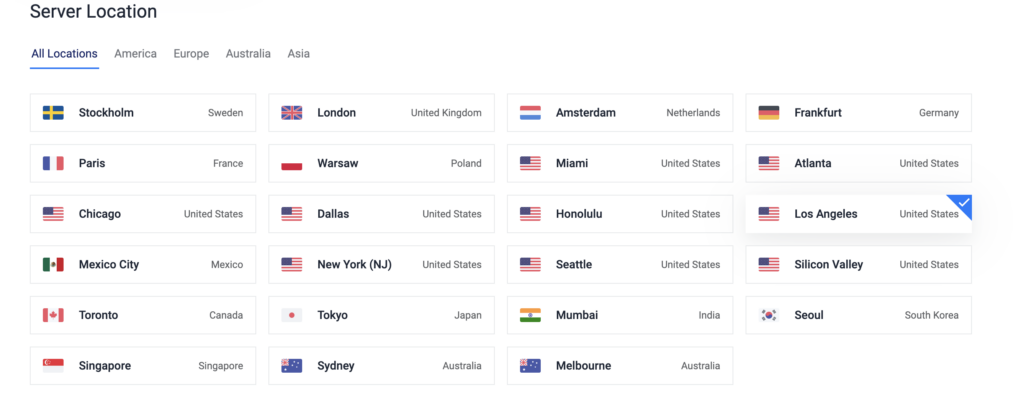The image size is (1024, 411).
Task: Pick the Singapore server location
Action: 143,366
